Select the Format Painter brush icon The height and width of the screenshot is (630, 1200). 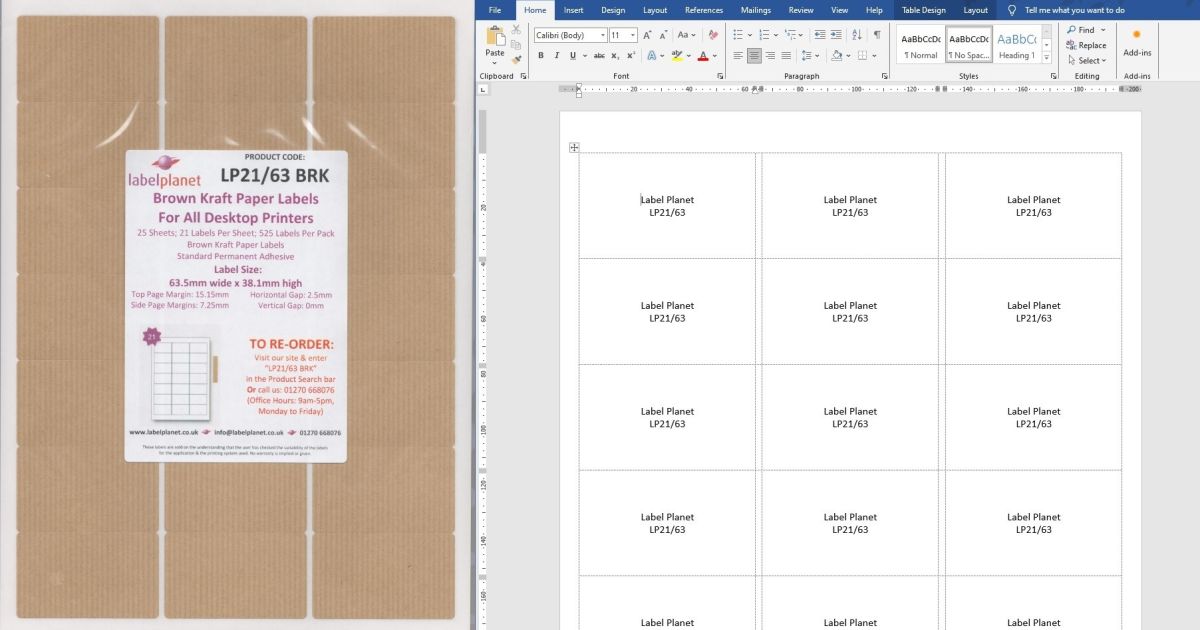pos(516,60)
